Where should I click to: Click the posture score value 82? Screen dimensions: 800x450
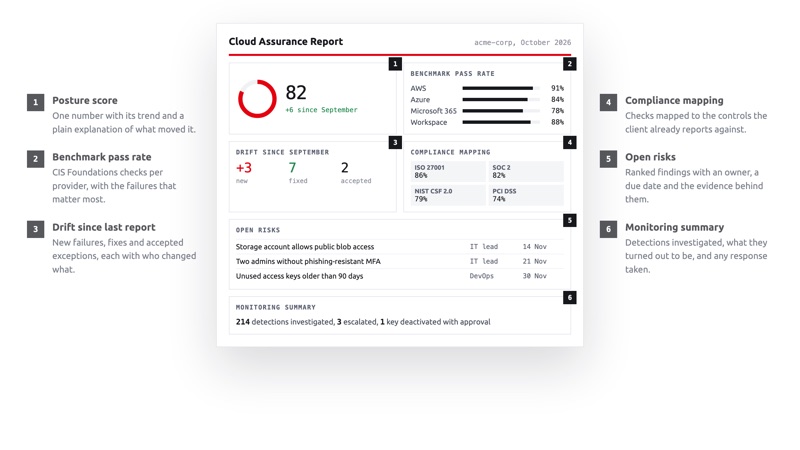(x=296, y=92)
